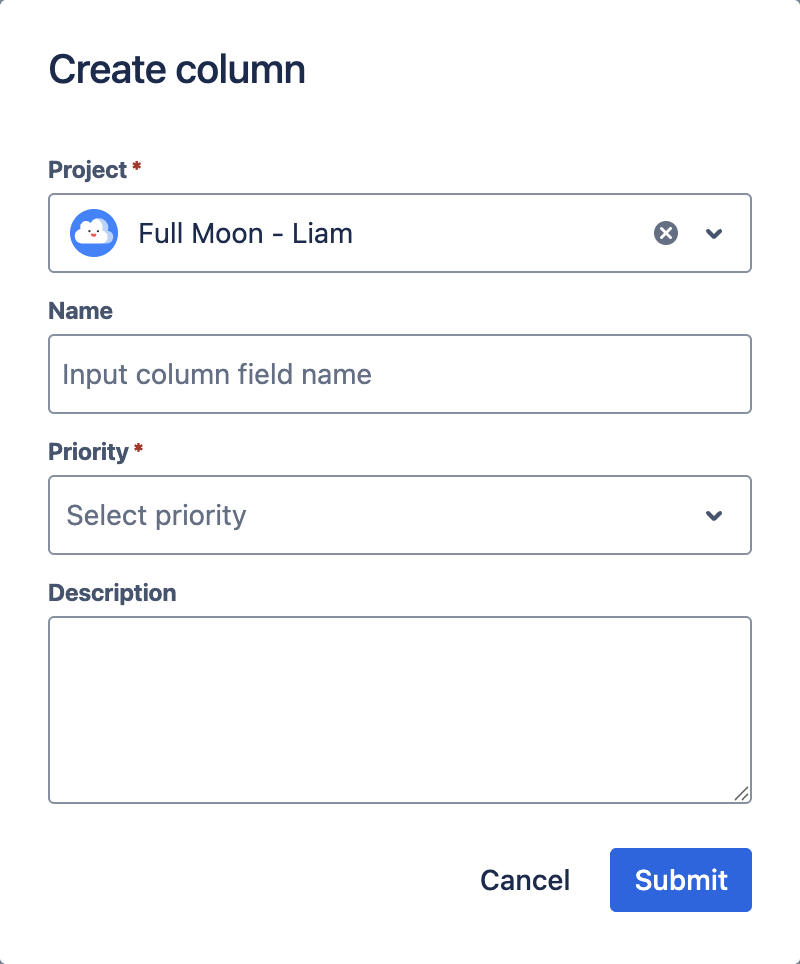
Task: Click the "Select priority" placeholder text
Action: click(x=156, y=515)
